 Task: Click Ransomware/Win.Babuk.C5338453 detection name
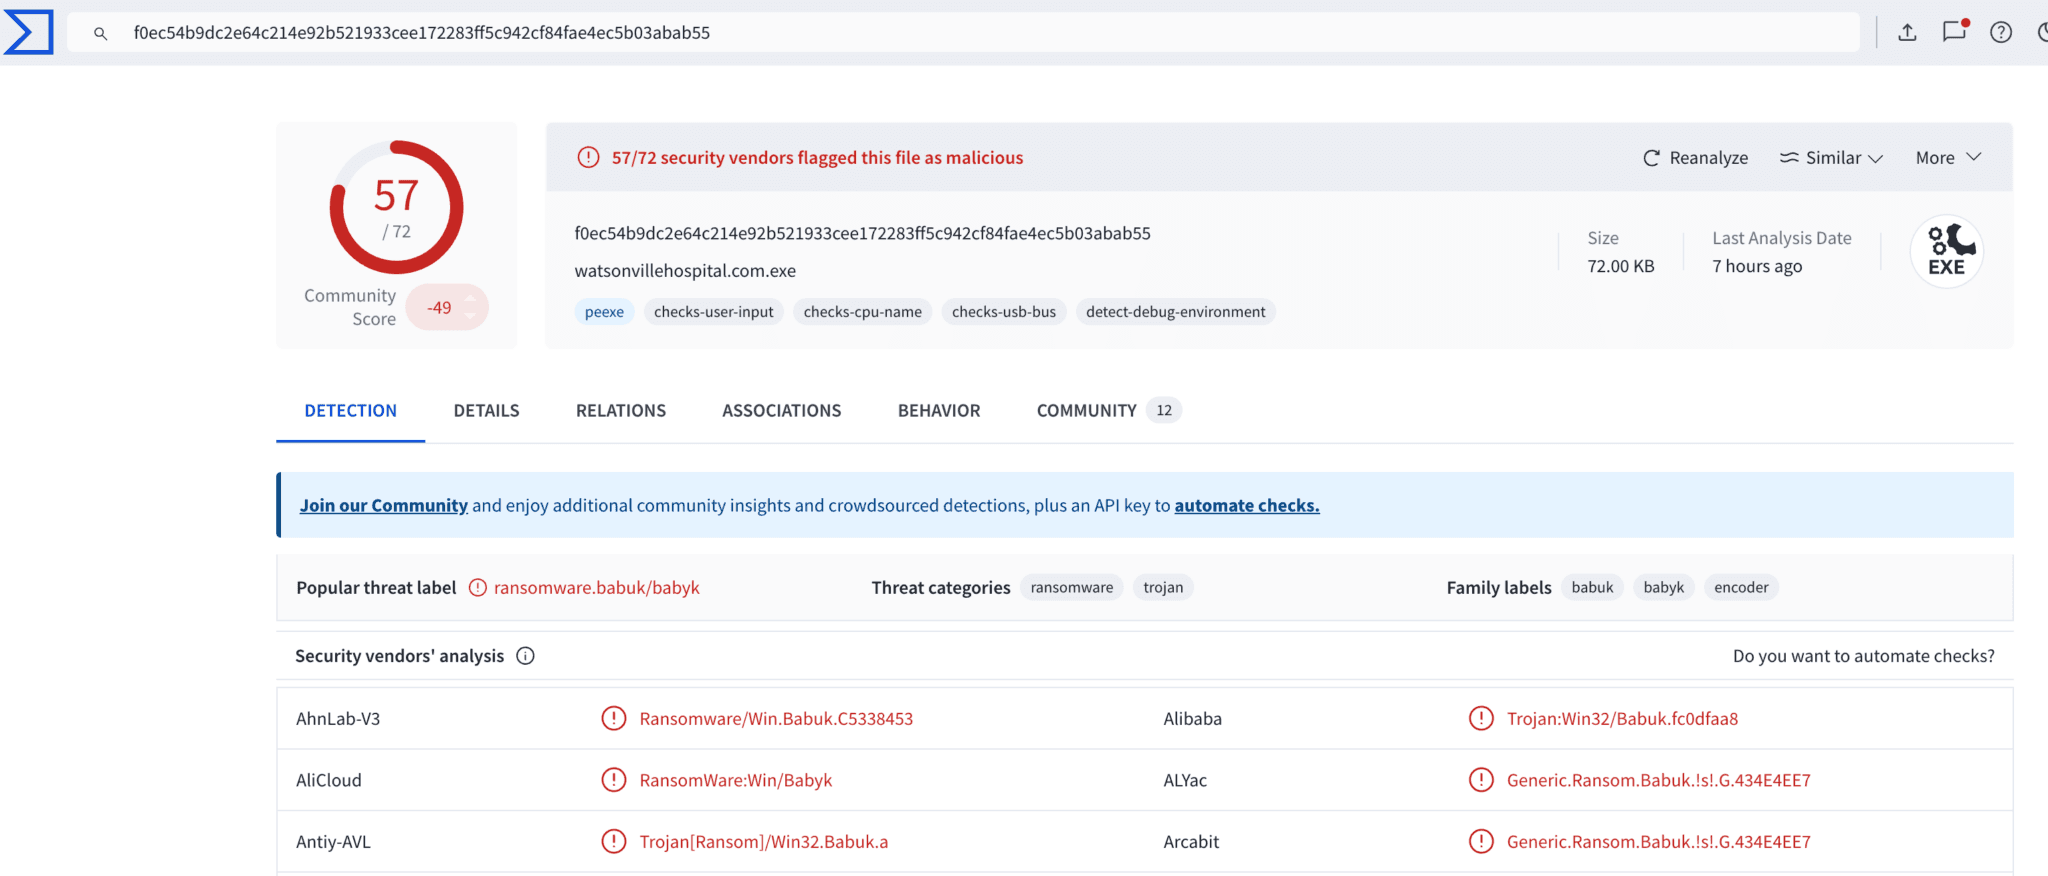point(776,719)
